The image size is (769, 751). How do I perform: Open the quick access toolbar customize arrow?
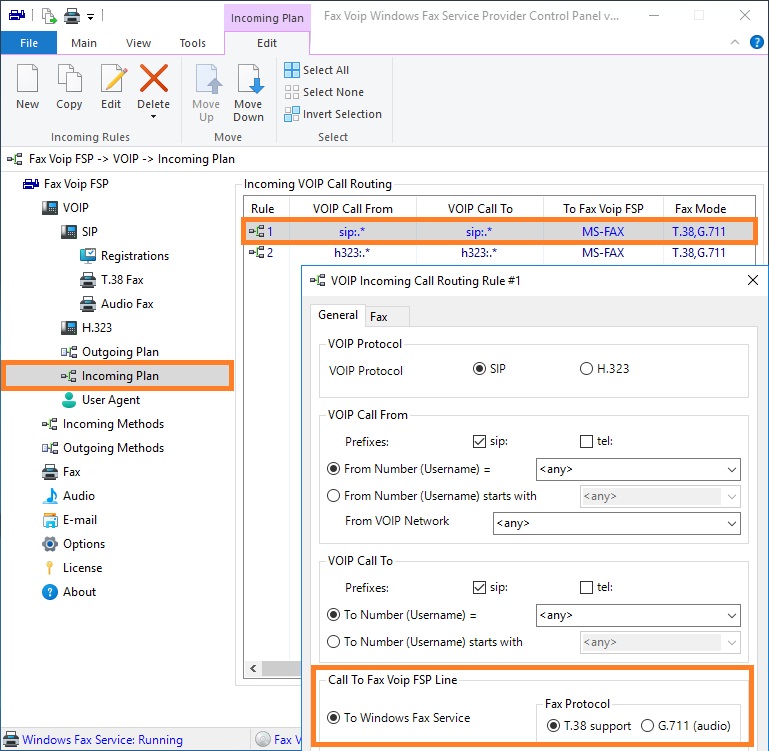[x=90, y=17]
